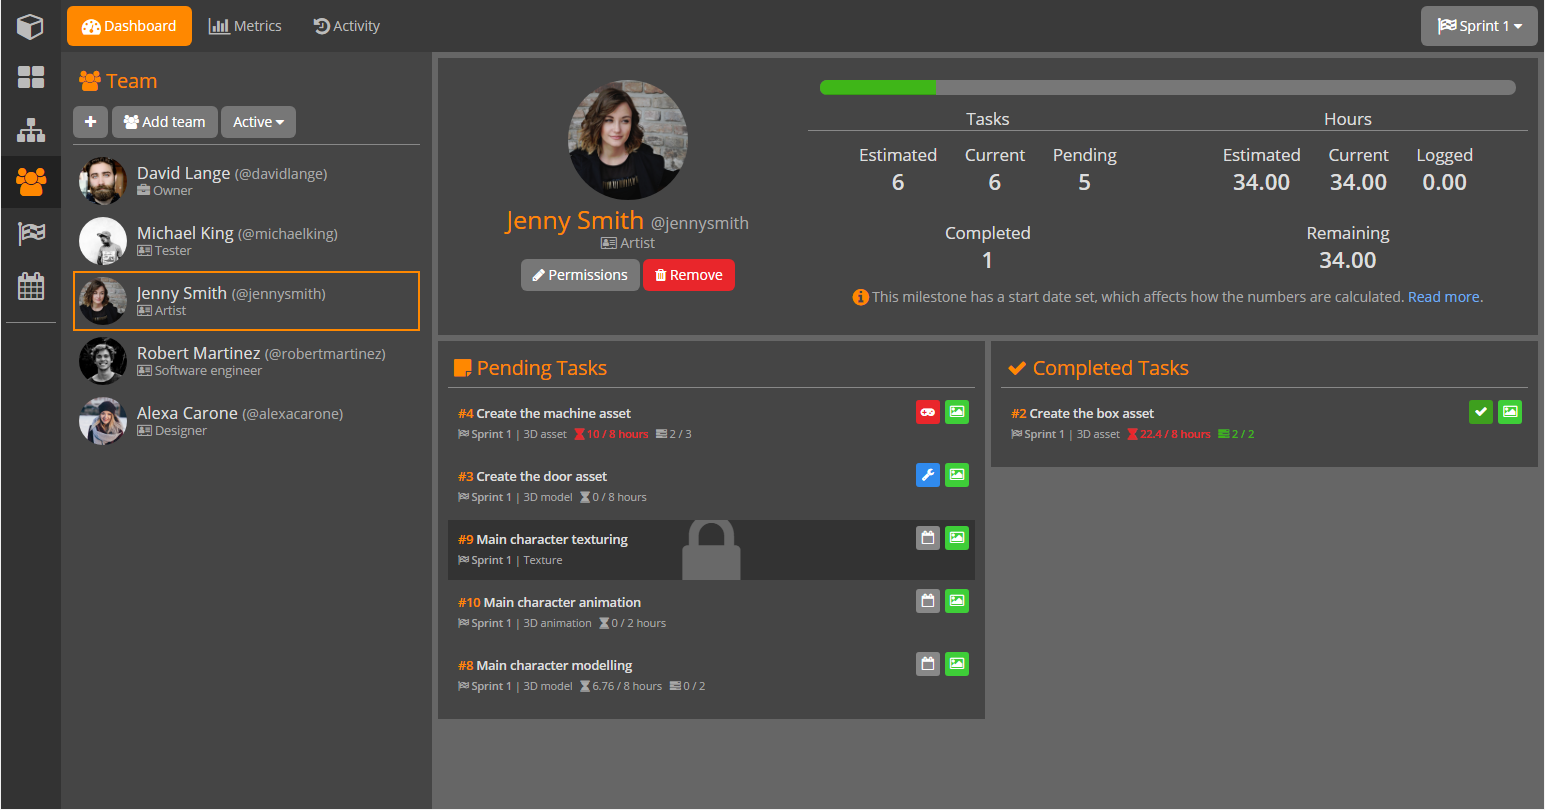Open the image preview icon on Main character modelling
The image size is (1545, 810).
click(957, 663)
